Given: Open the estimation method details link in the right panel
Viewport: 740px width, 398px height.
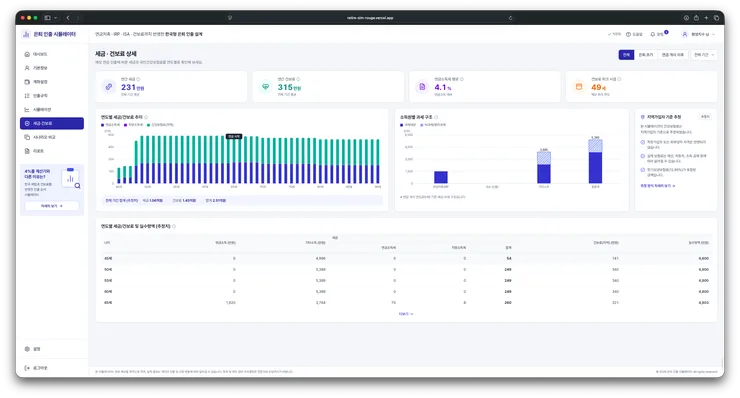Looking at the screenshot, I should [x=657, y=186].
